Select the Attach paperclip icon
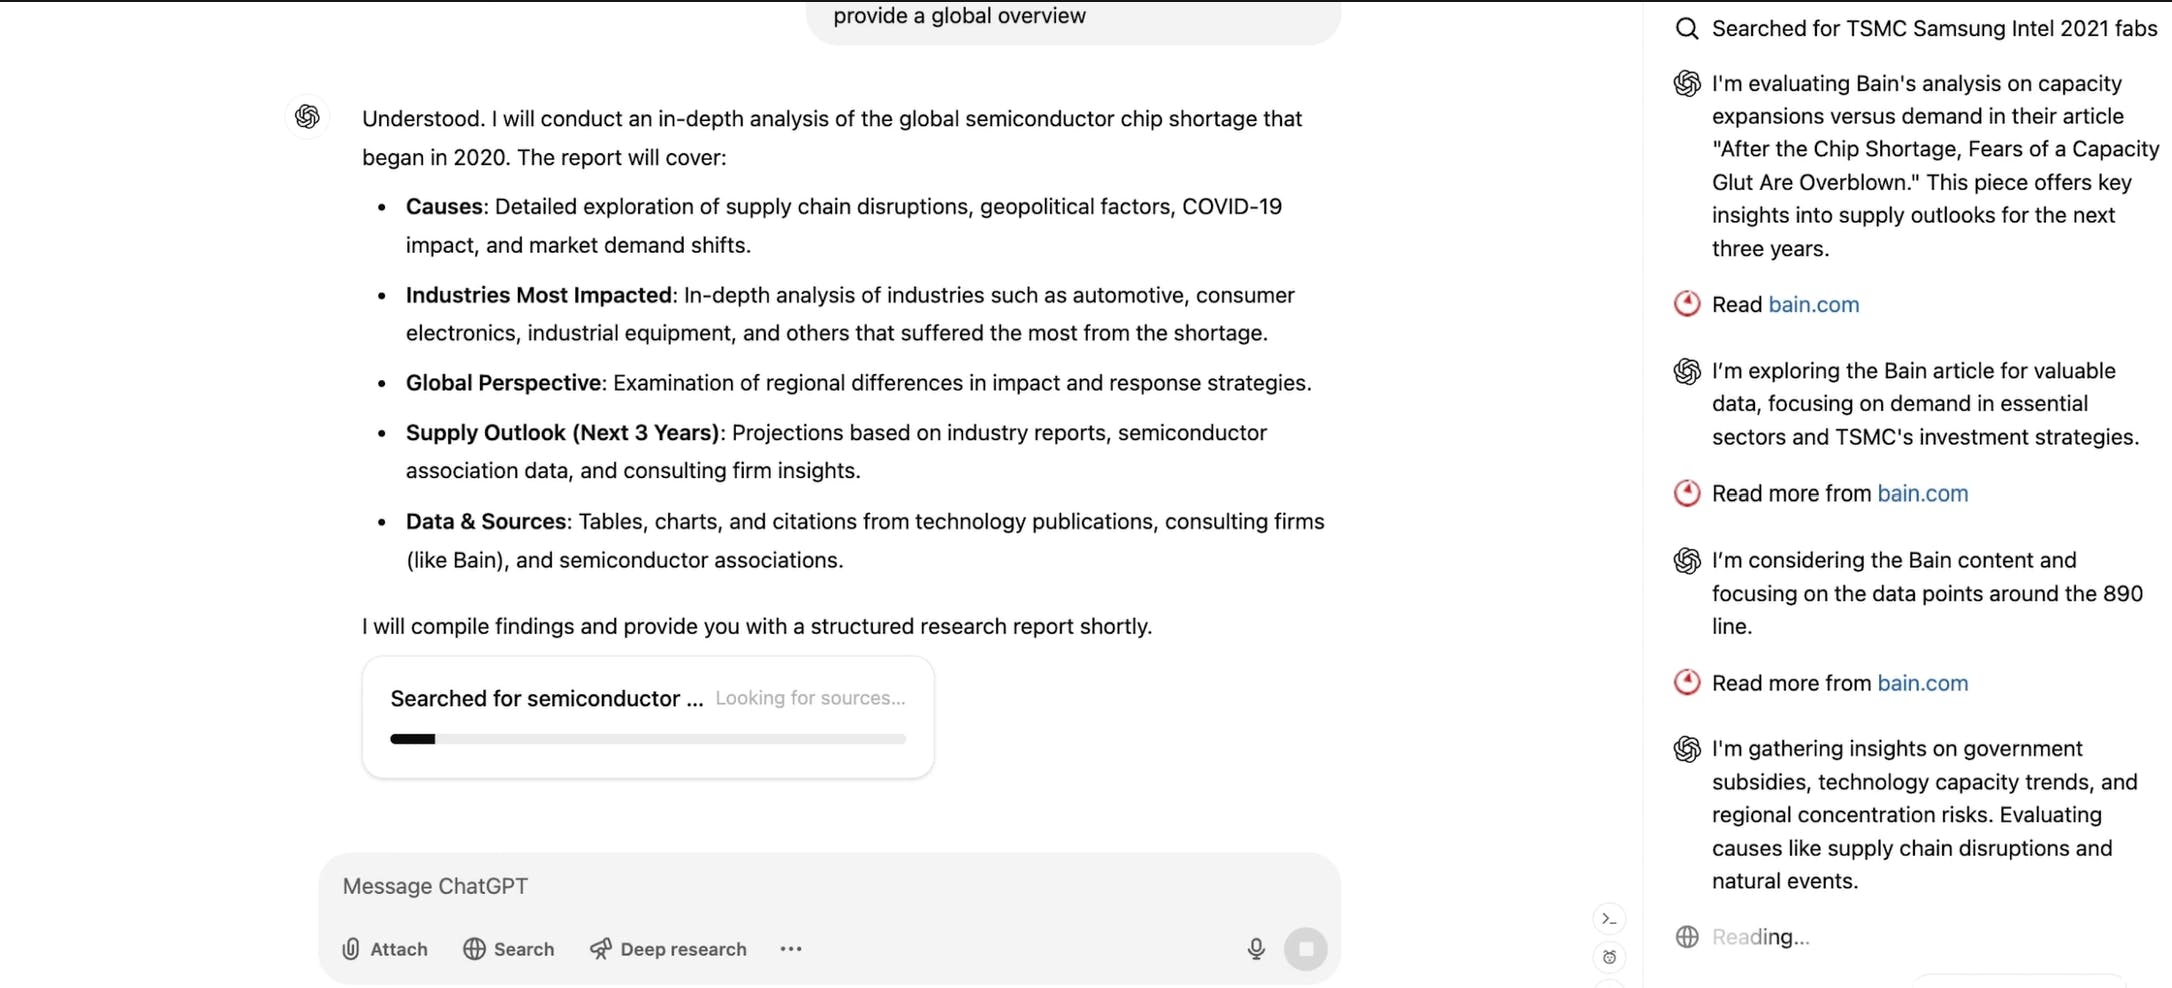 tap(350, 948)
